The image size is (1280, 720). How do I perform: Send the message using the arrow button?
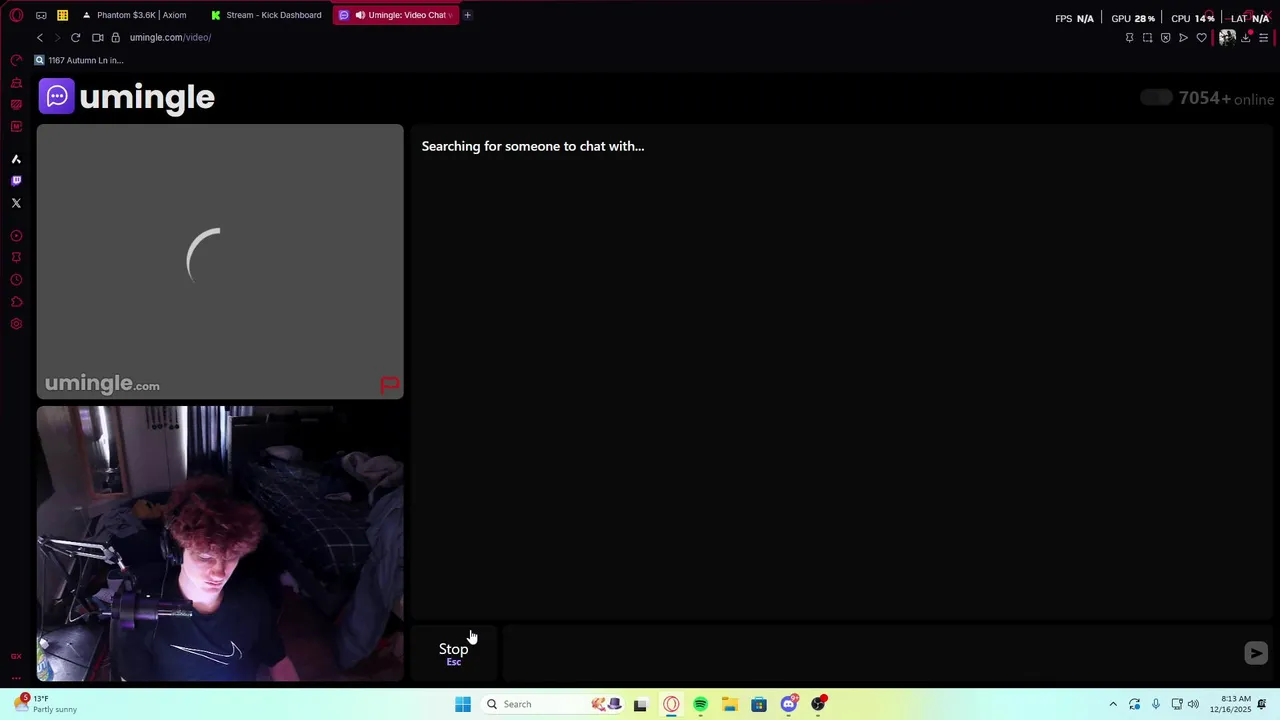click(1256, 653)
